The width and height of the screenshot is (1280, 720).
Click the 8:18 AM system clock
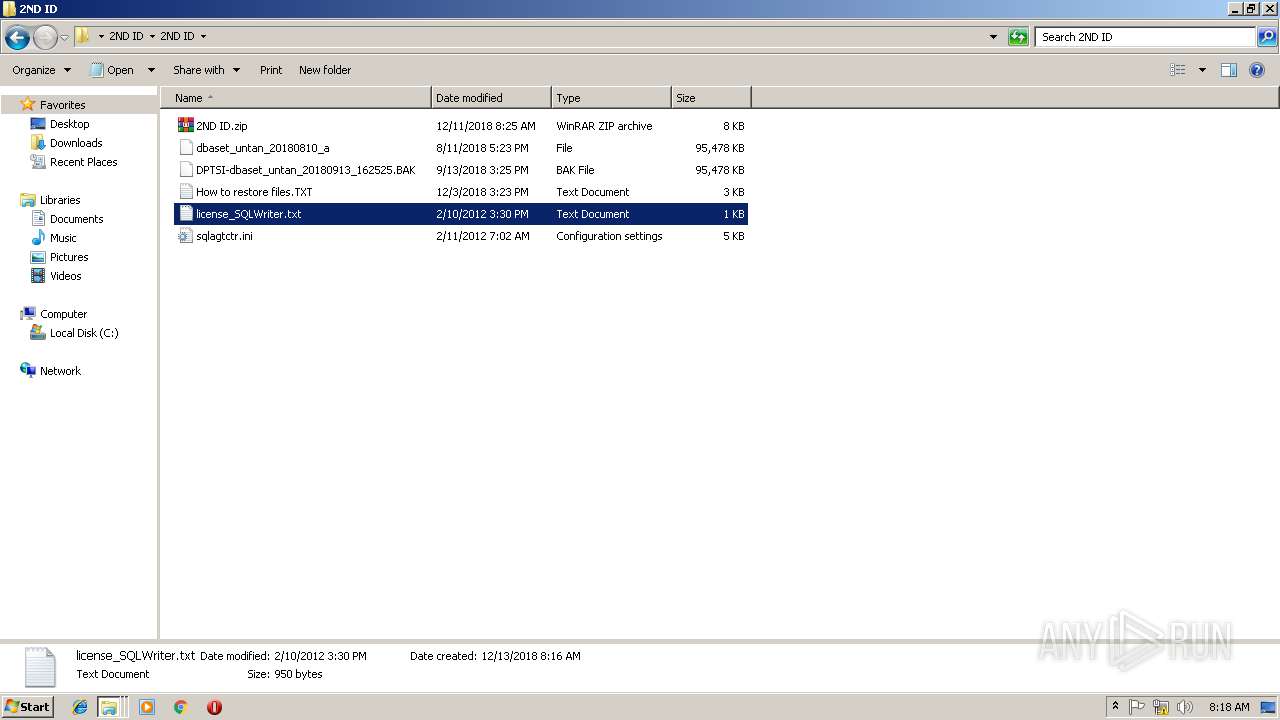[x=1229, y=707]
